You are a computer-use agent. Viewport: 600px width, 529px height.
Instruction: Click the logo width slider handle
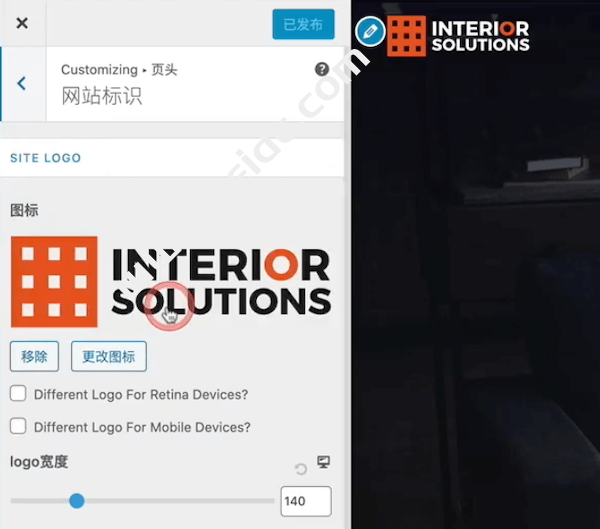77,501
